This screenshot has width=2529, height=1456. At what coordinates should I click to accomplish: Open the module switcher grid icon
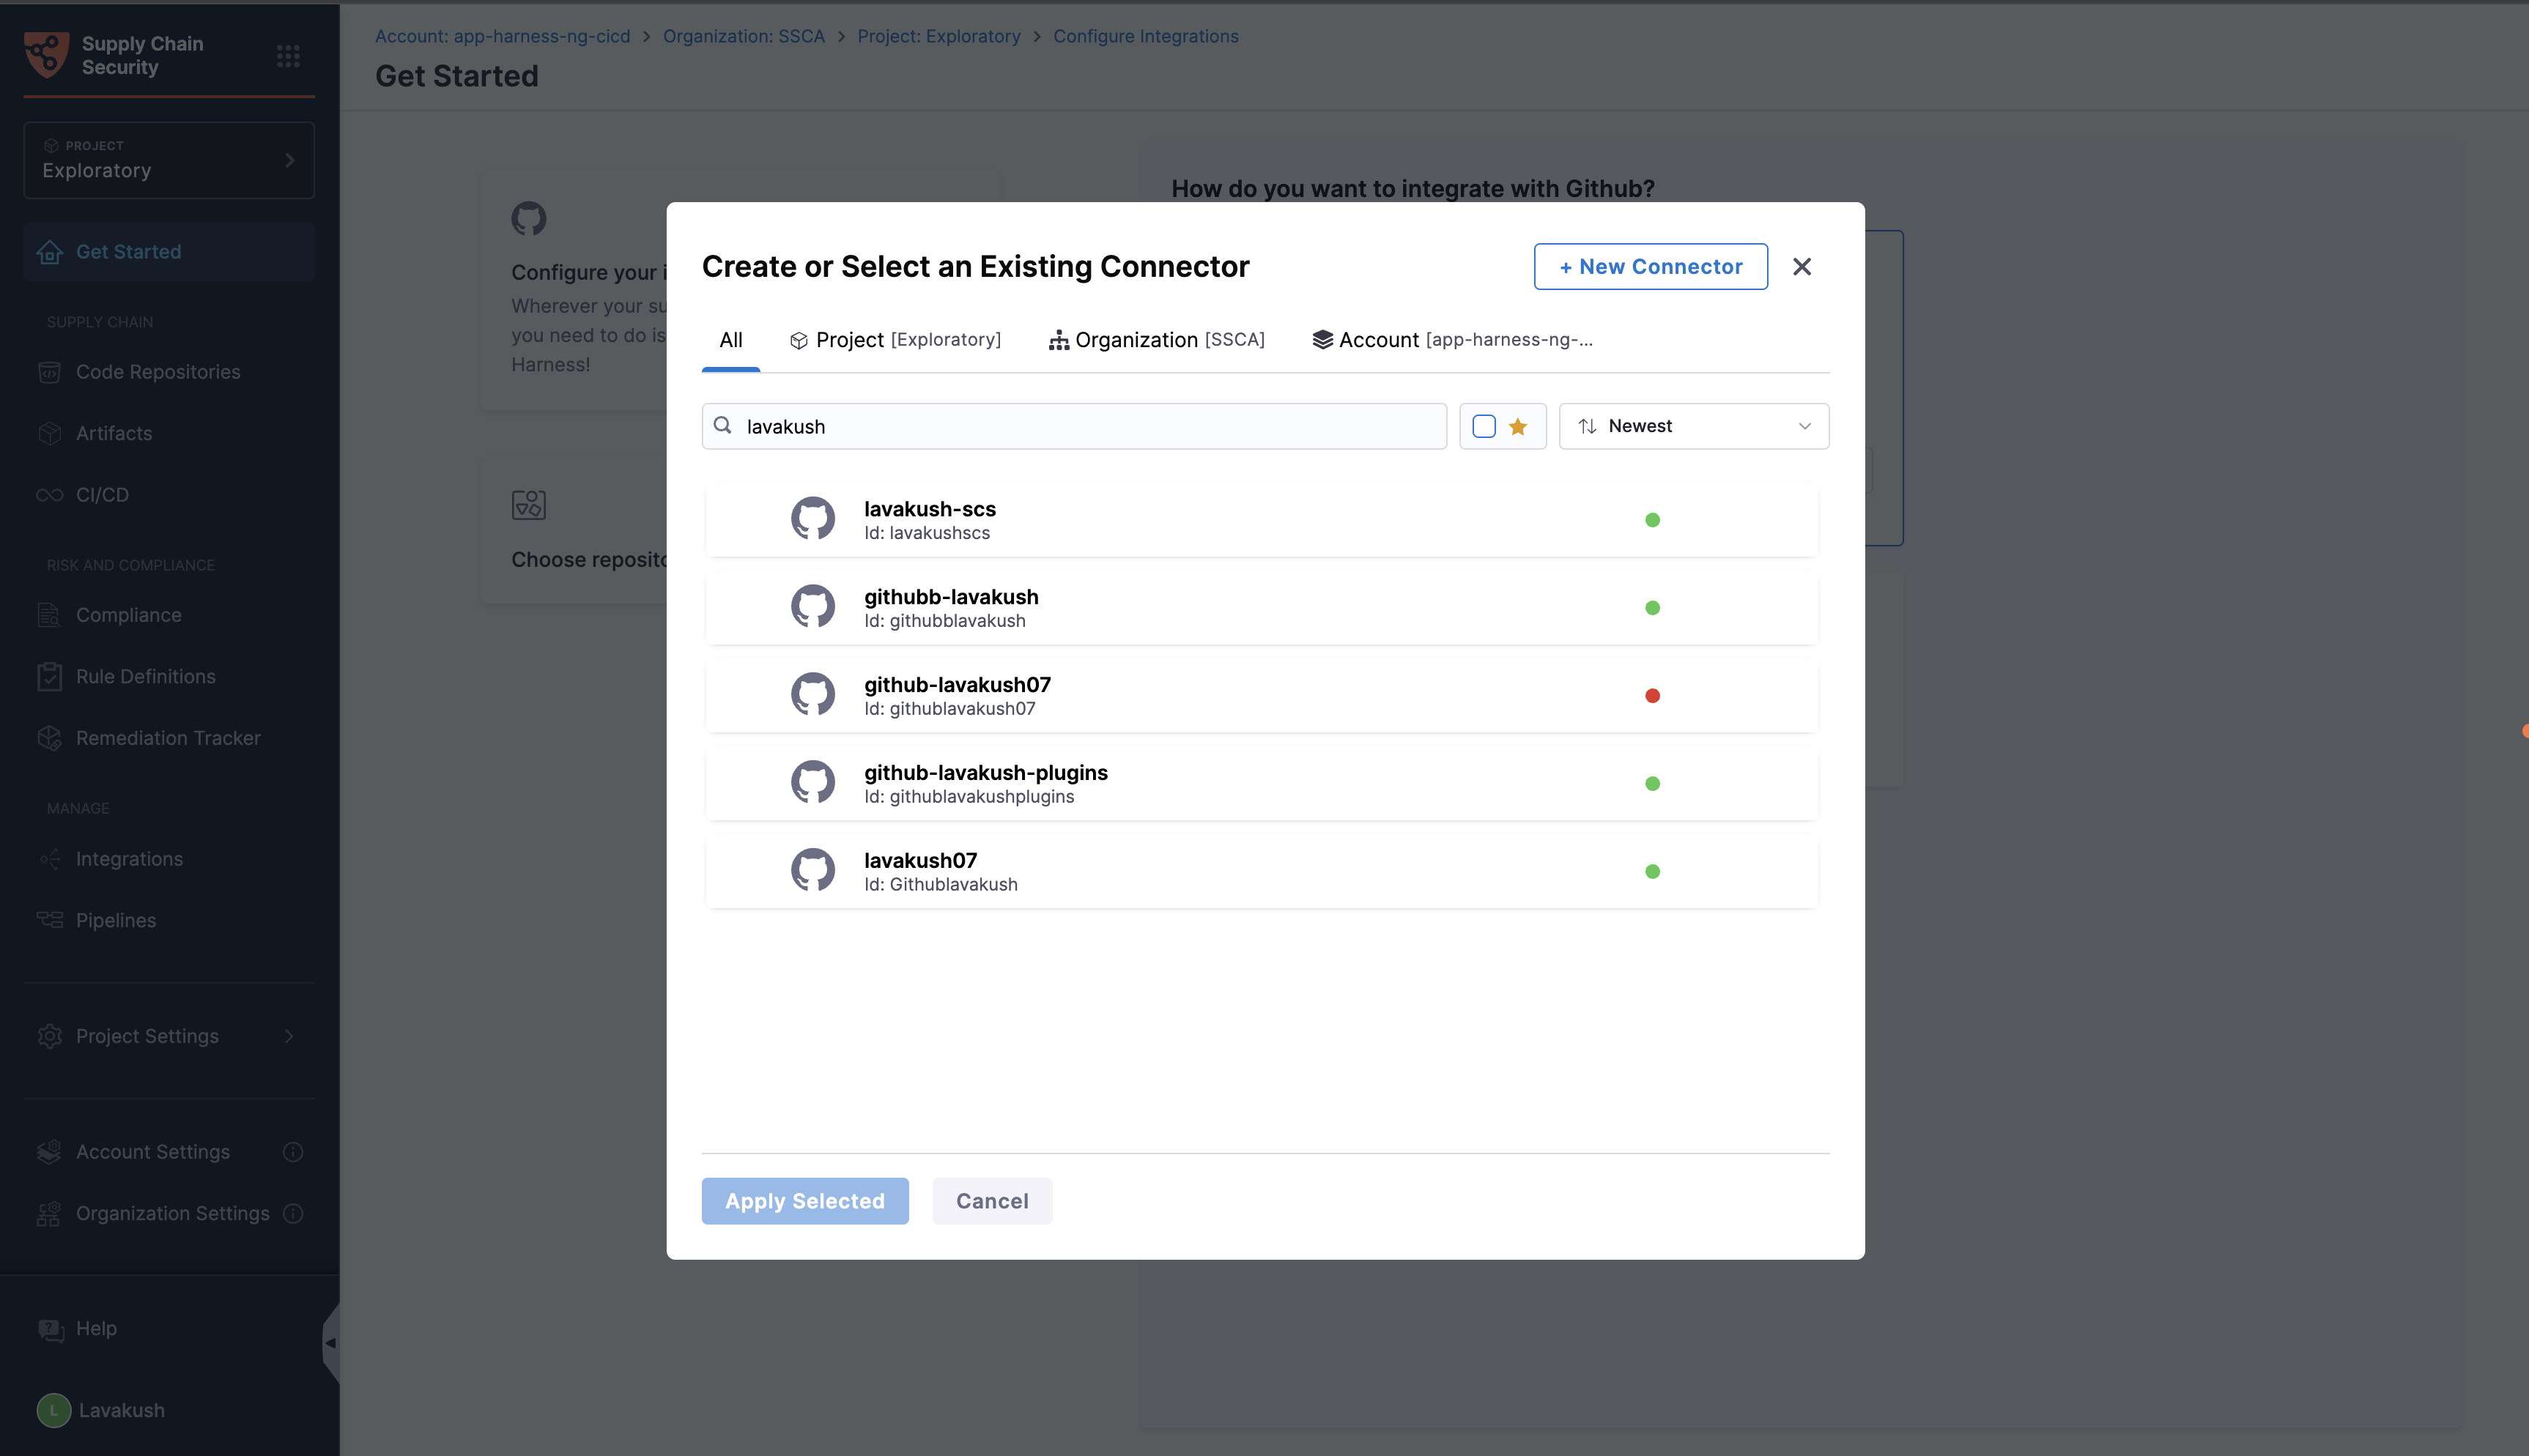288,56
